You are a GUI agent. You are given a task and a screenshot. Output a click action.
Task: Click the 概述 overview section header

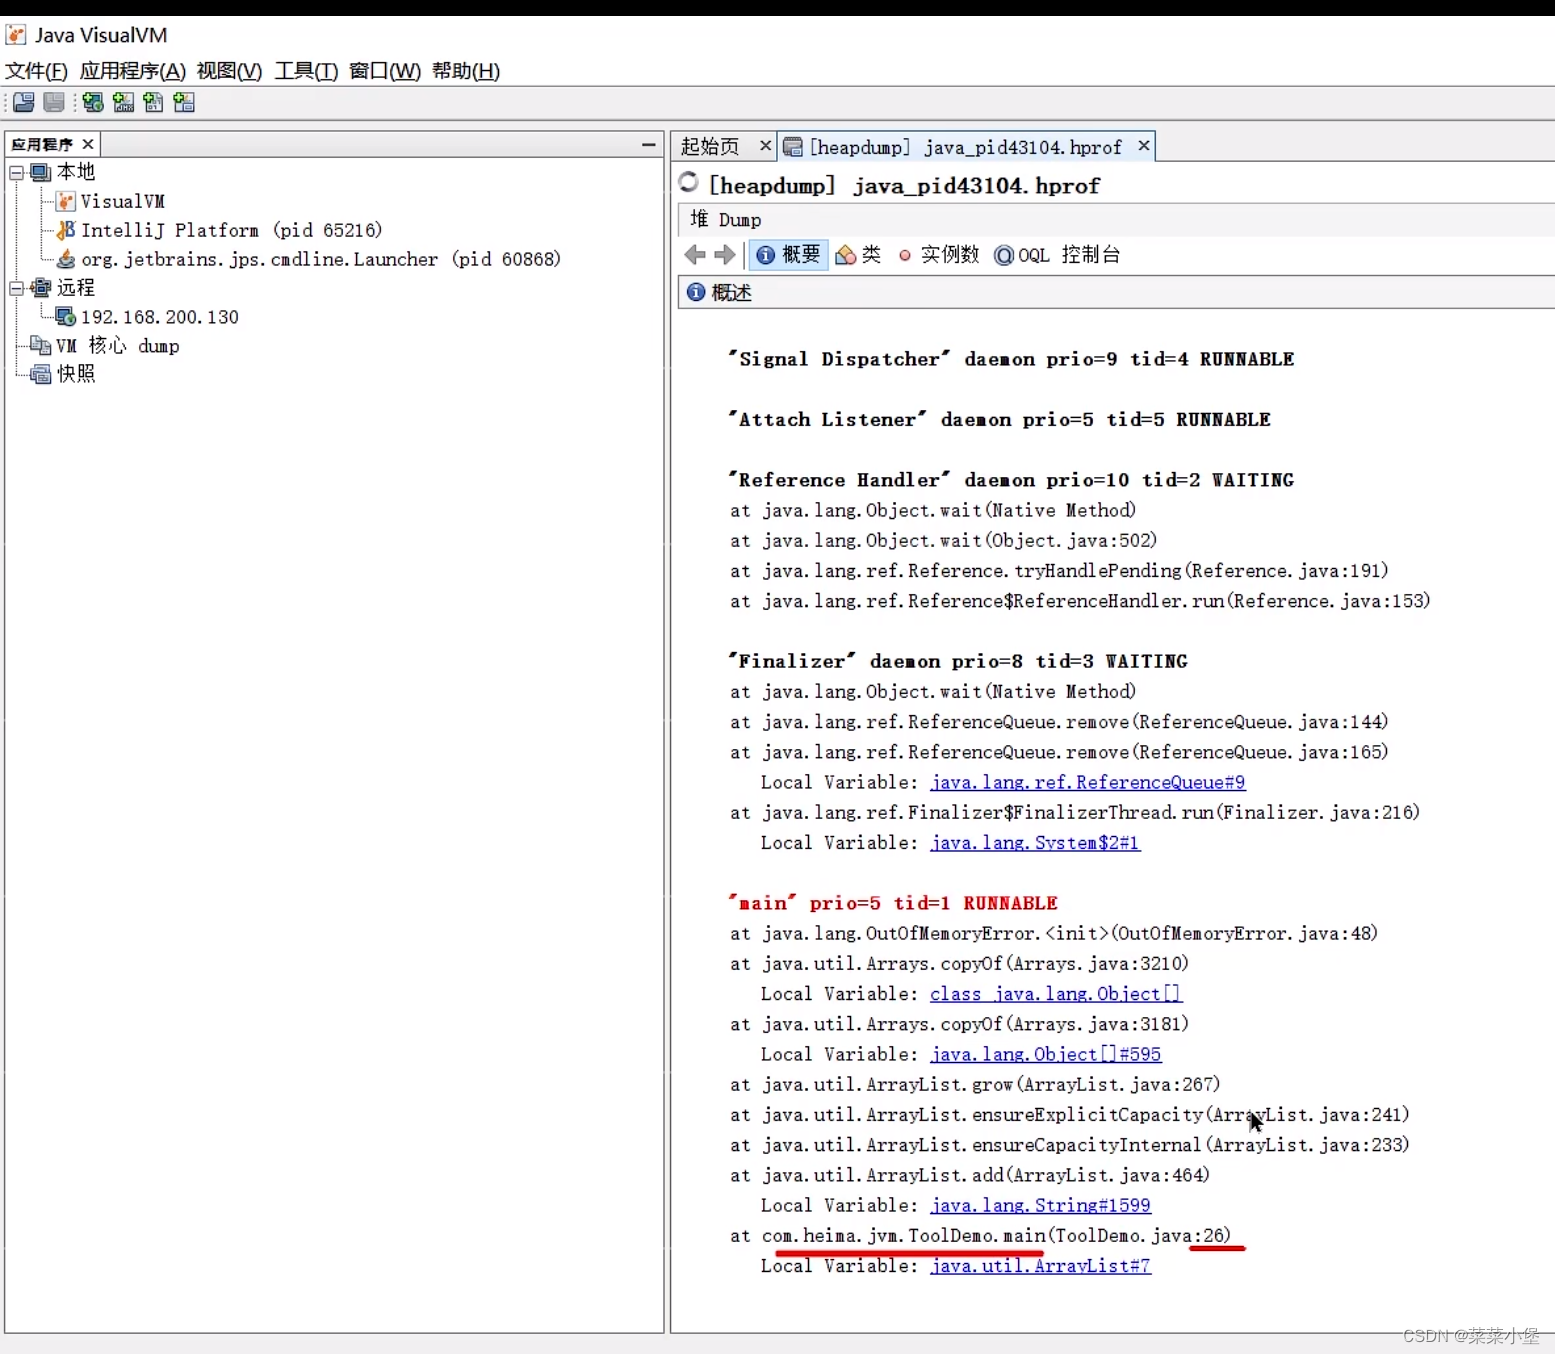[x=719, y=292]
